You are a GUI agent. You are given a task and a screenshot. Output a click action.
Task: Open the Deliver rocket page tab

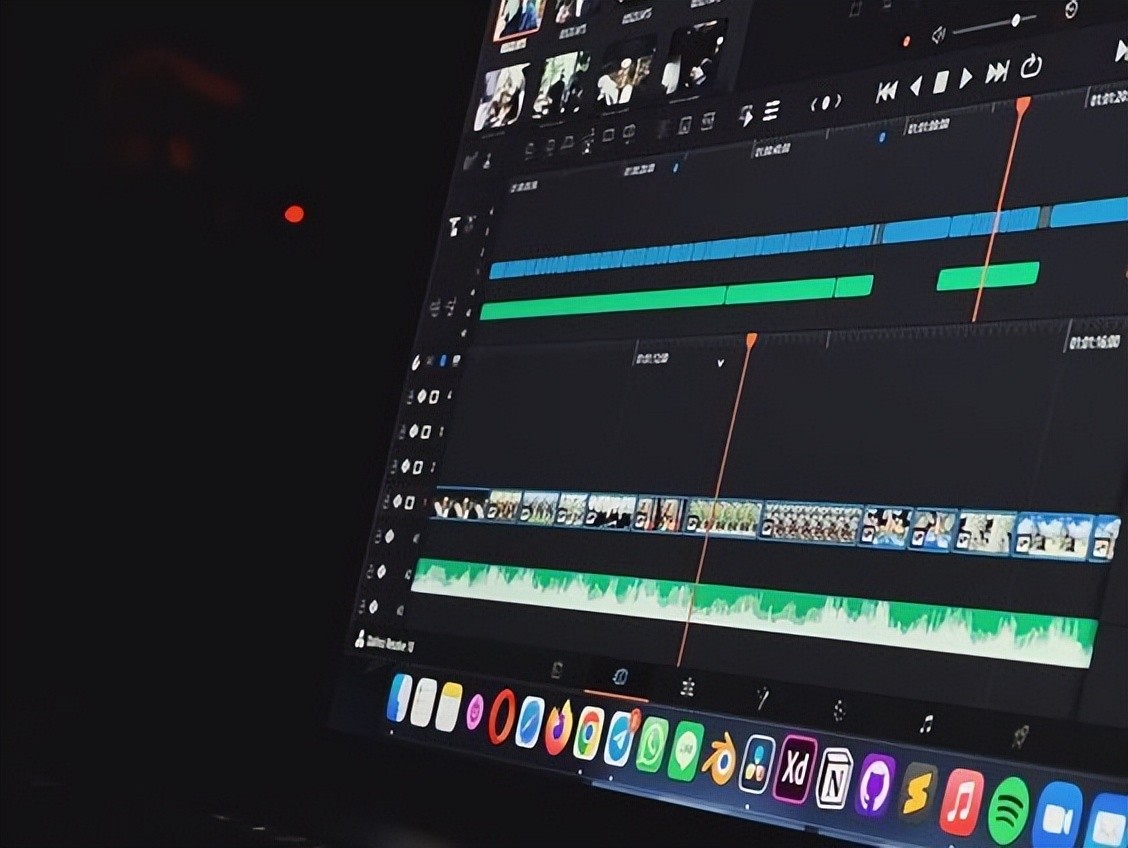(1020, 737)
